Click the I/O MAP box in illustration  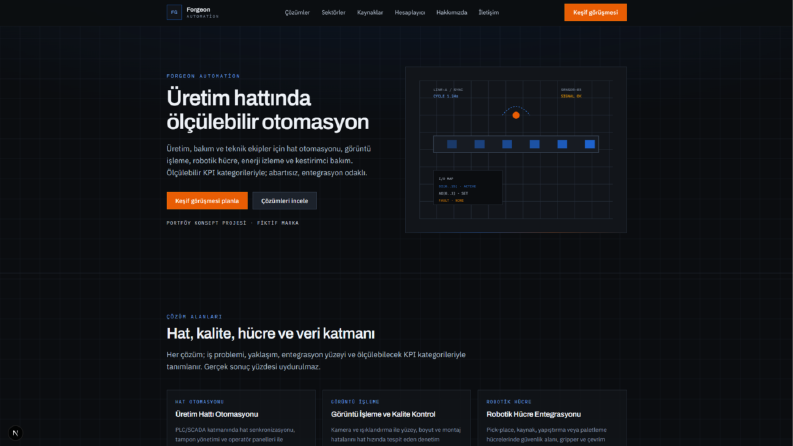[468, 188]
